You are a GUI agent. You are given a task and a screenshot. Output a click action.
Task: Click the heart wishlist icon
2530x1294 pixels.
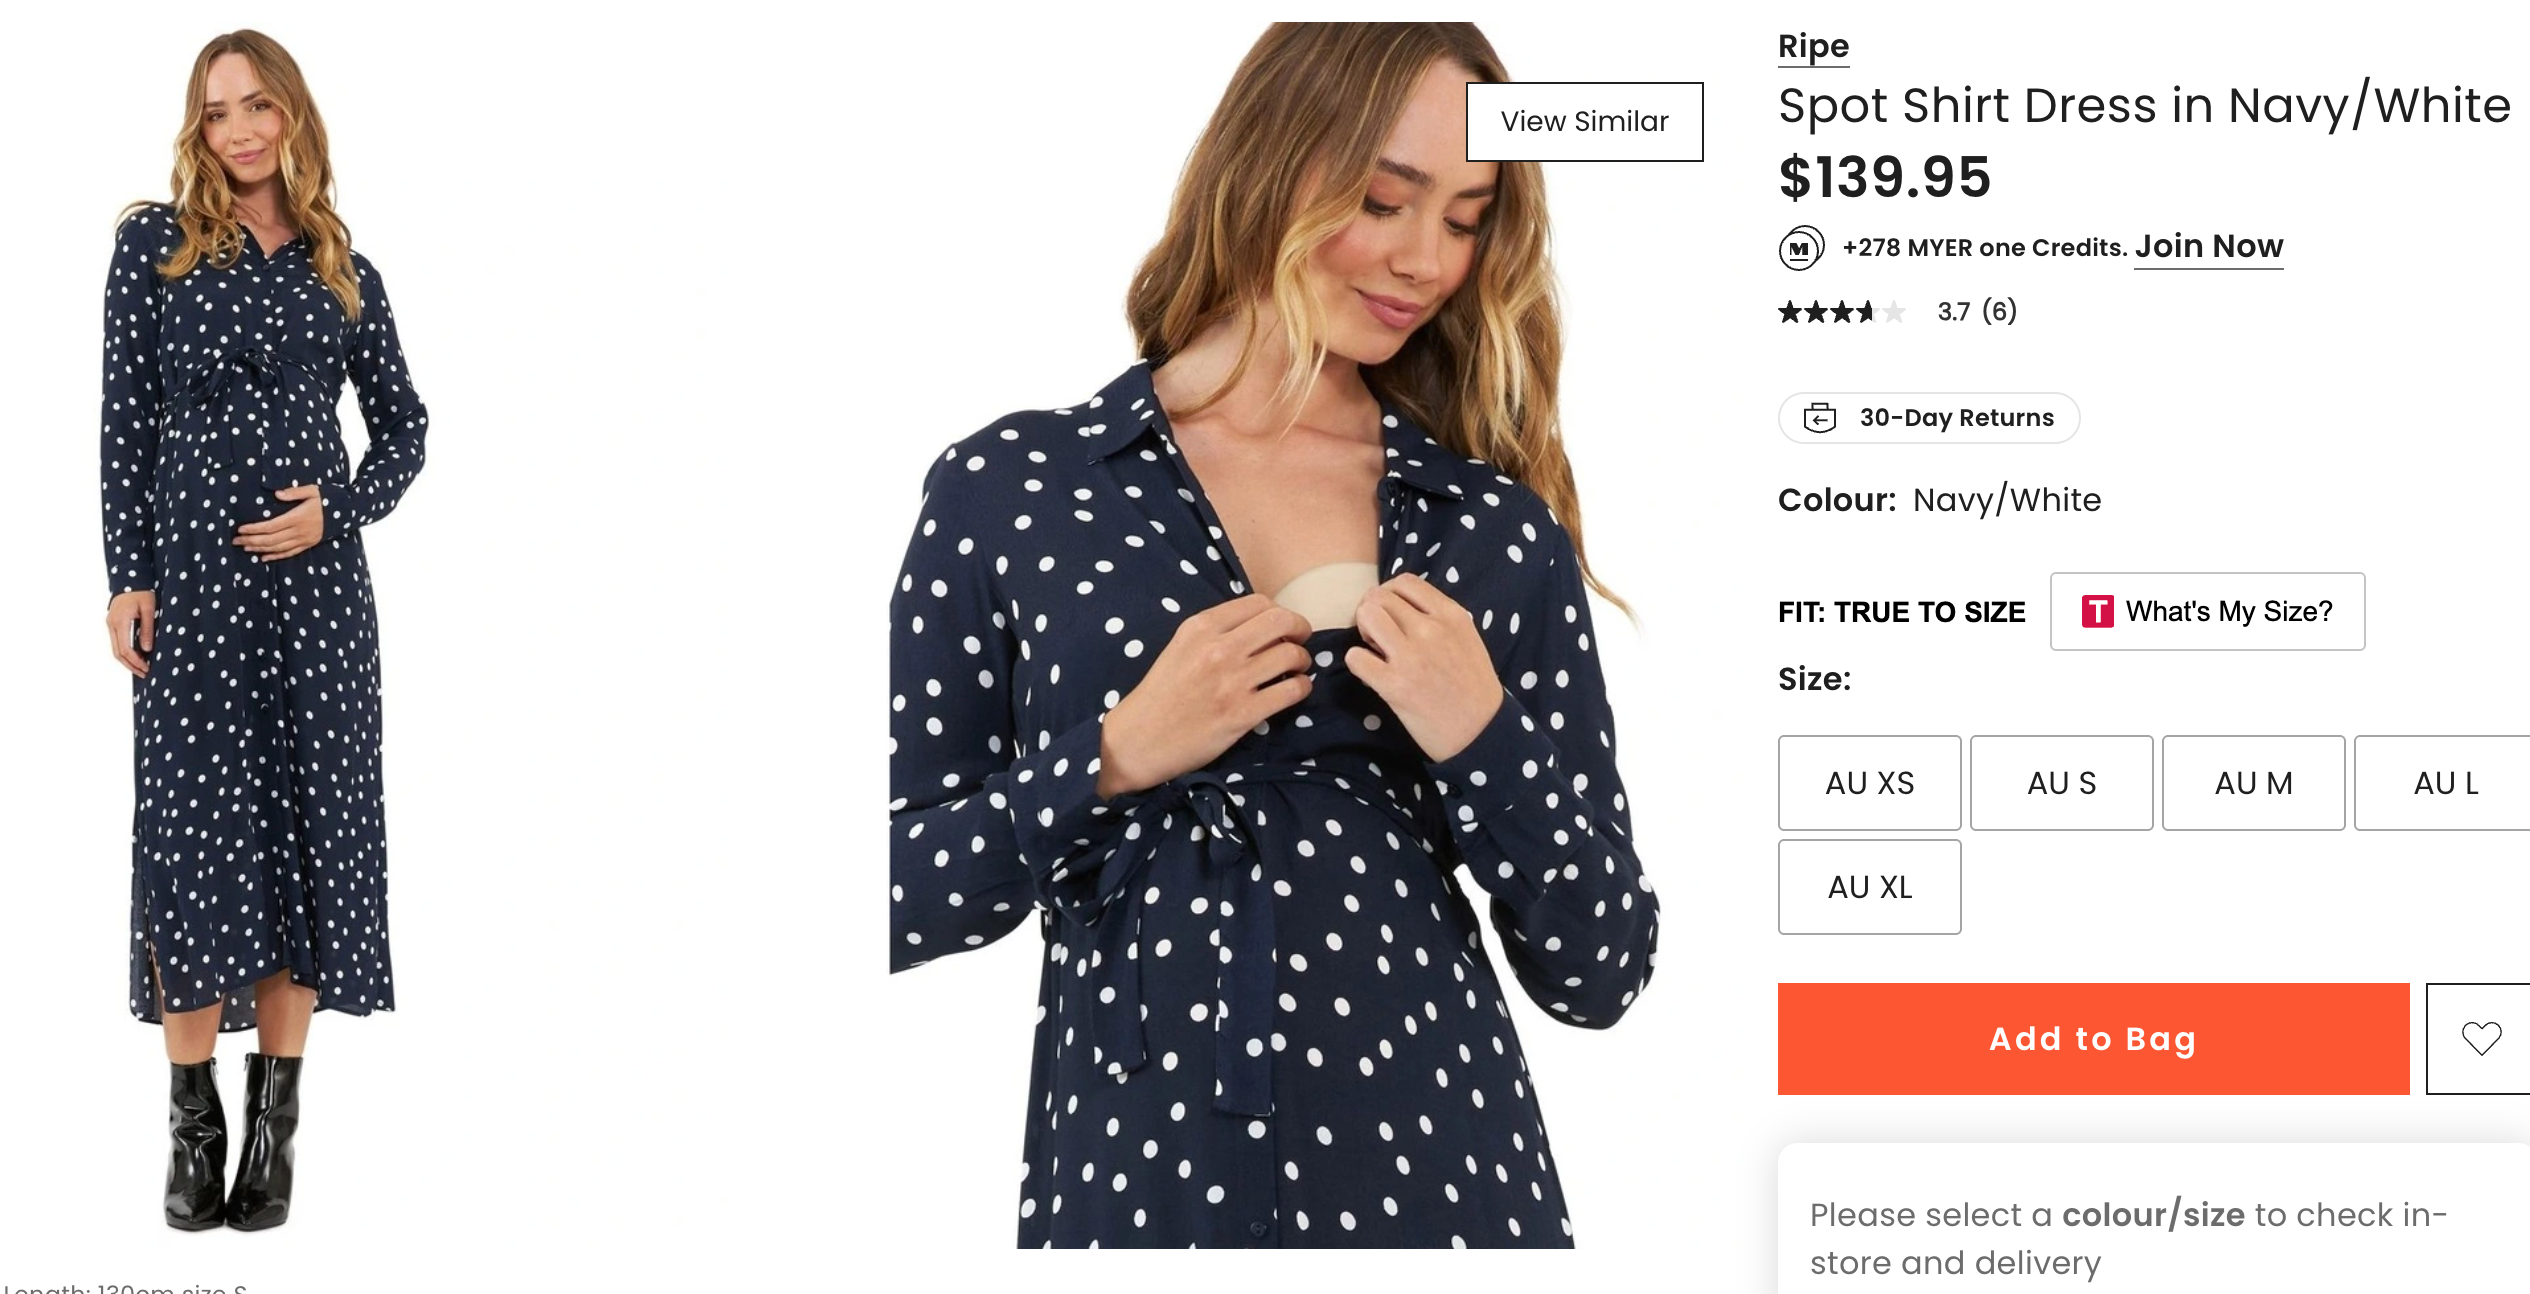(x=2481, y=1038)
